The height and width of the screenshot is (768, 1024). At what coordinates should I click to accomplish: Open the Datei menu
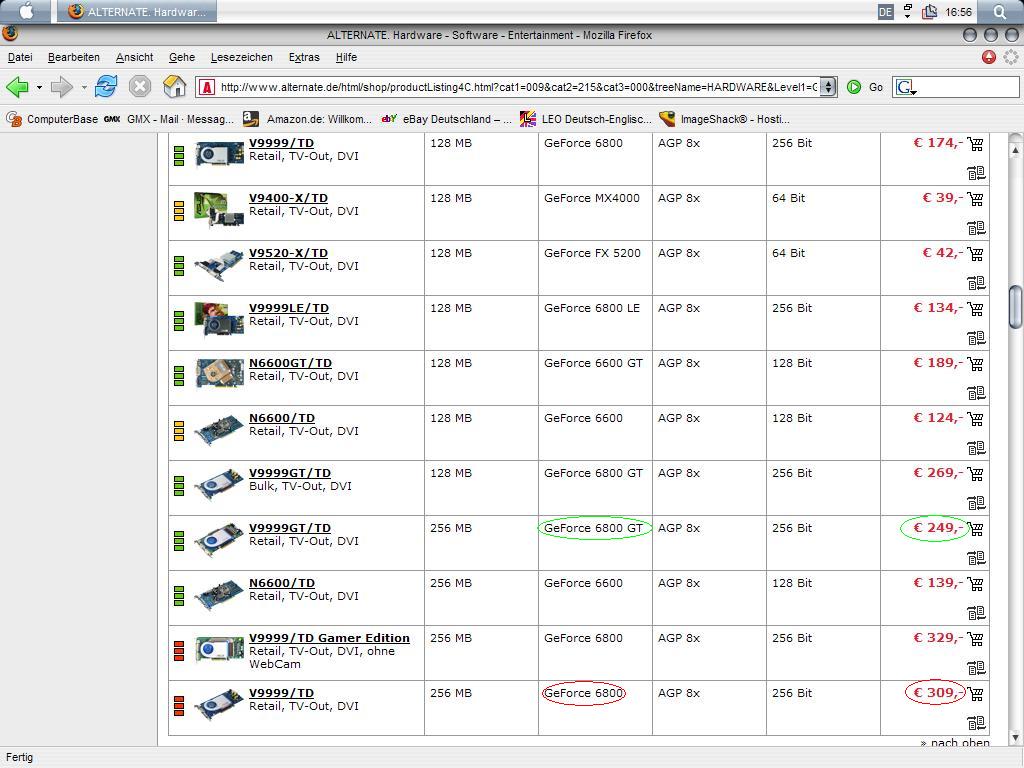pyautogui.click(x=20, y=57)
